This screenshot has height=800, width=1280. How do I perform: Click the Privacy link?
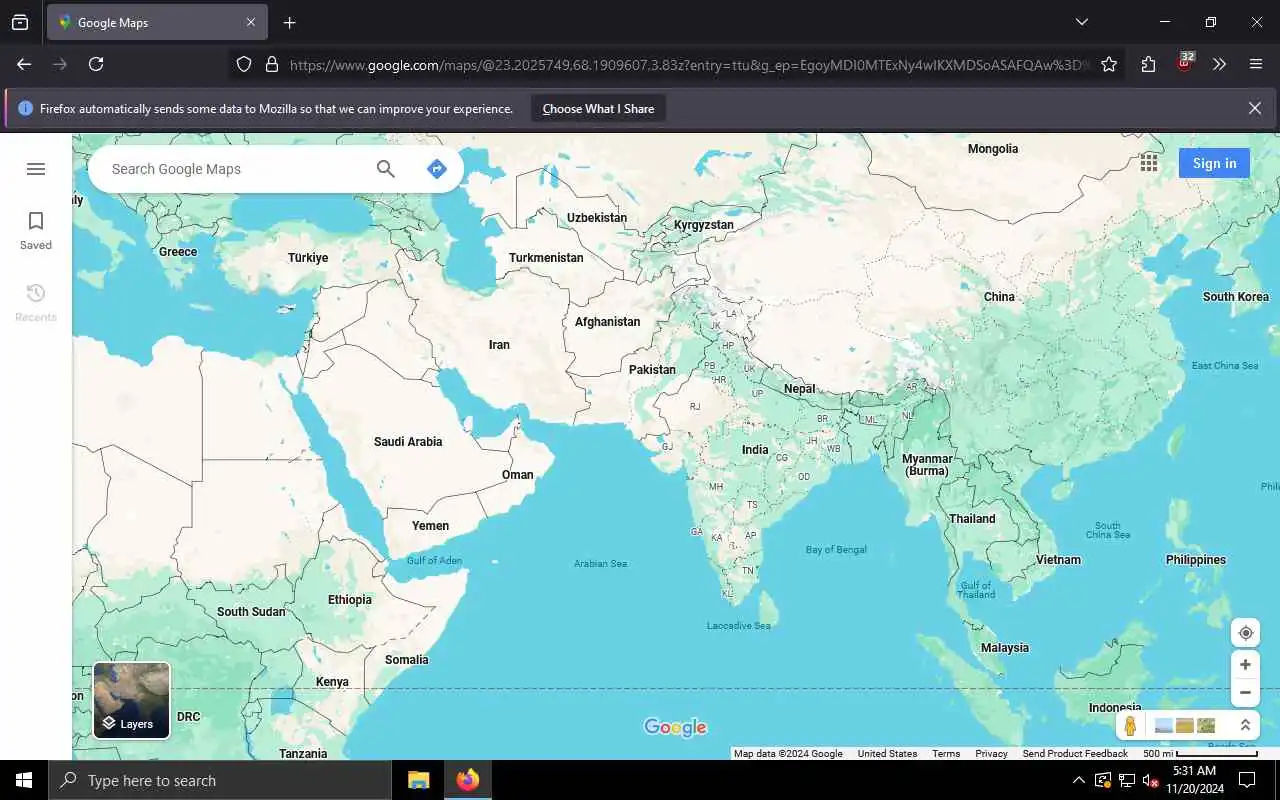click(x=991, y=753)
